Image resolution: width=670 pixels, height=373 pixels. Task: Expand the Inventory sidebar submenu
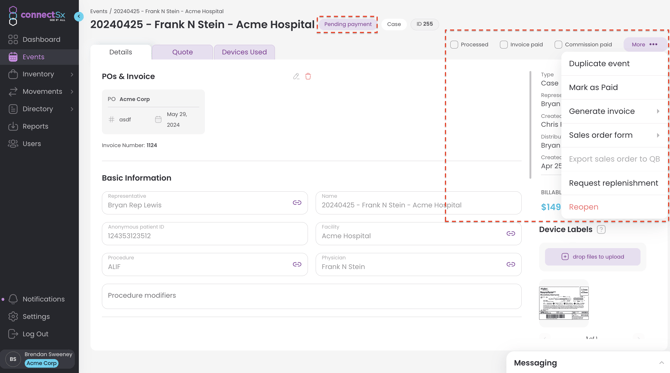pyautogui.click(x=72, y=74)
